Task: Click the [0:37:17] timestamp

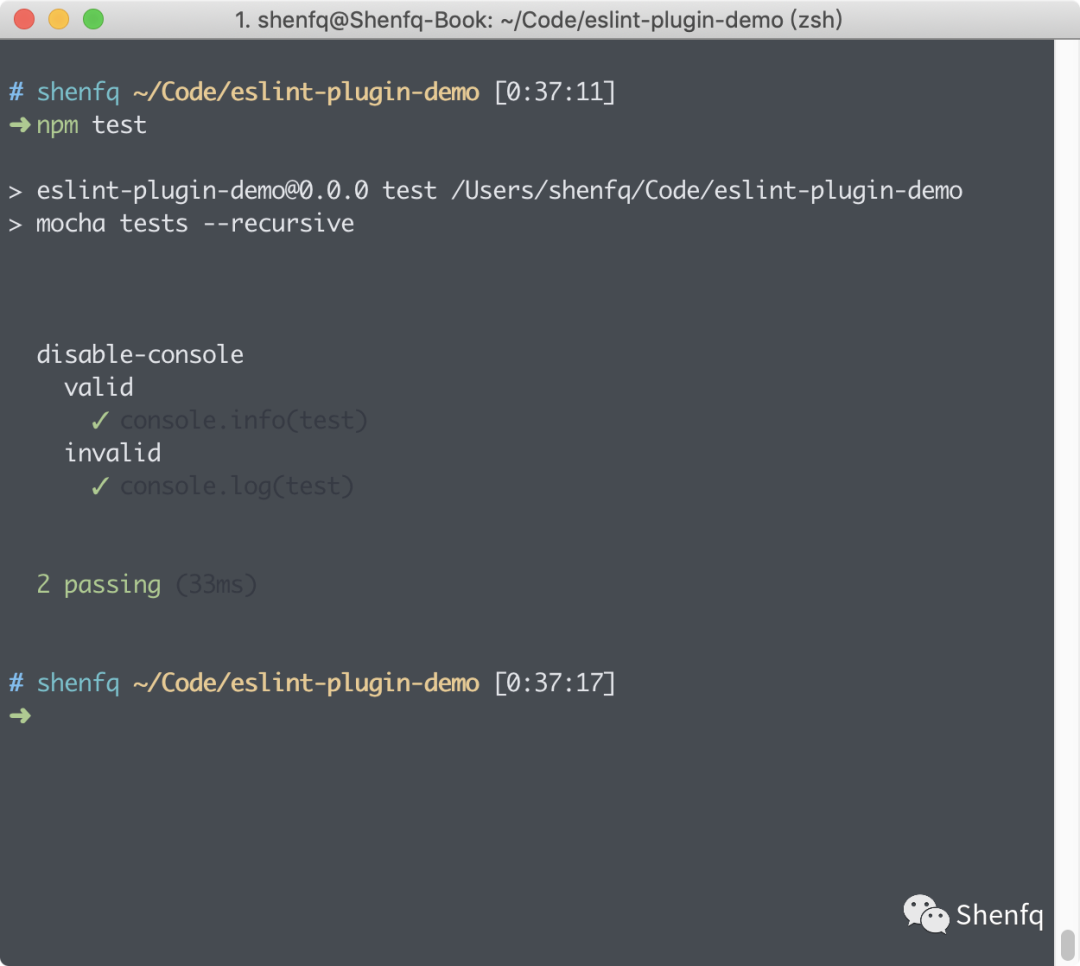Action: (x=555, y=683)
